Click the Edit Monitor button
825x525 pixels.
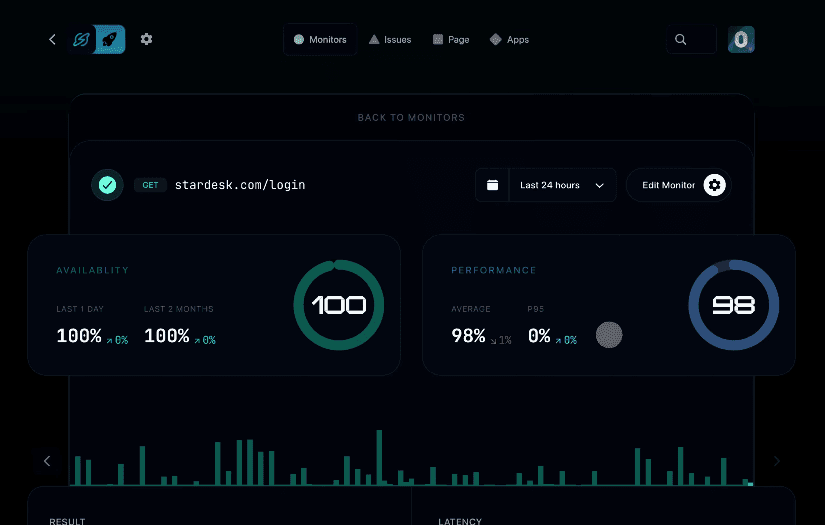[679, 185]
